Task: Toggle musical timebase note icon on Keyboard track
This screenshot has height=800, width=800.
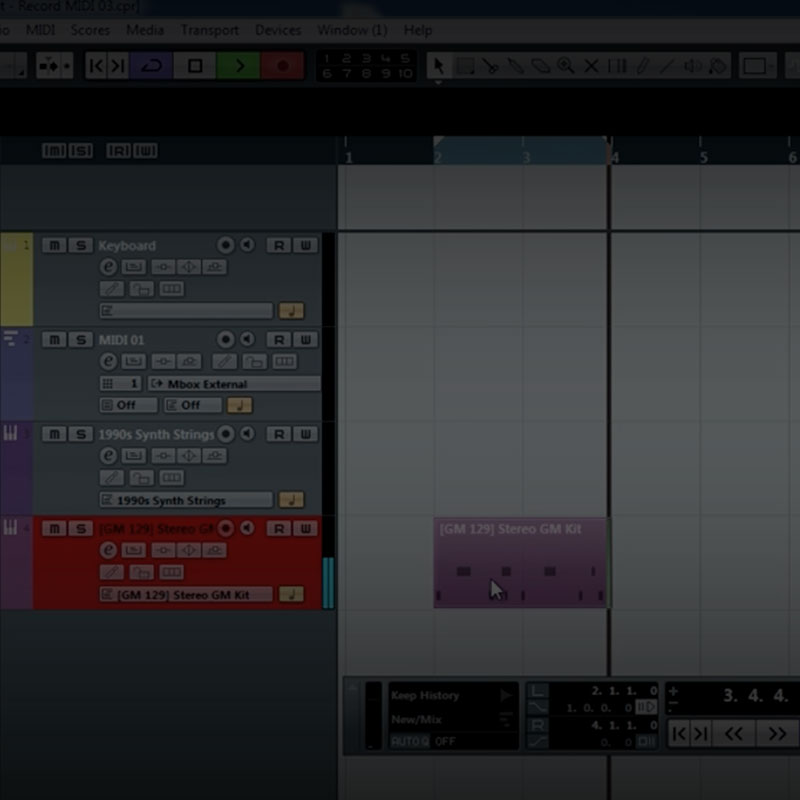Action: click(291, 311)
